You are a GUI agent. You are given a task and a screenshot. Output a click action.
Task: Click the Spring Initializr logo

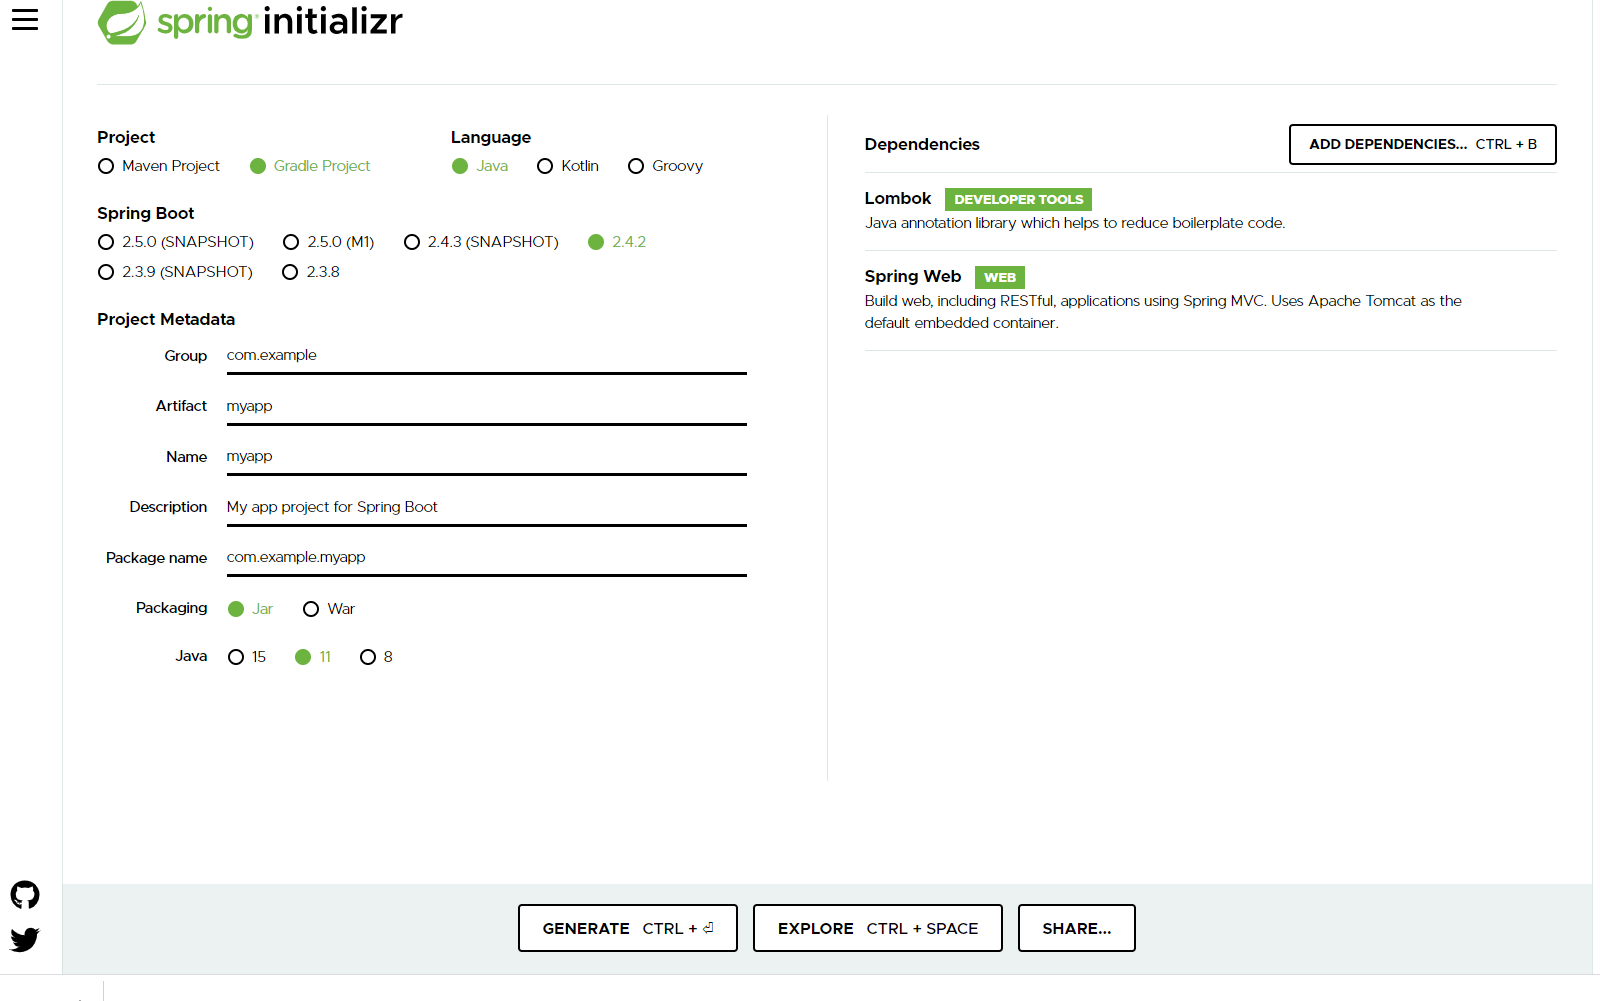click(x=250, y=22)
